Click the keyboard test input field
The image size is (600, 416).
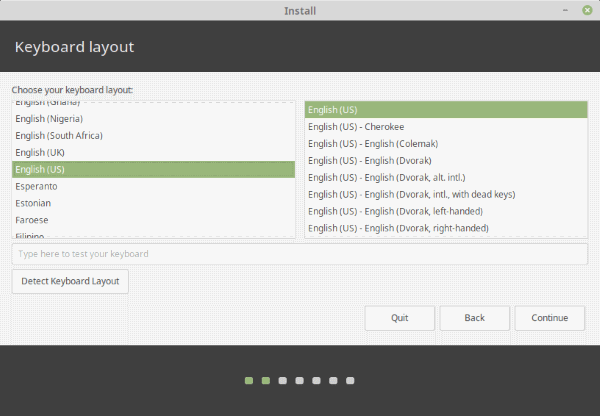point(300,254)
